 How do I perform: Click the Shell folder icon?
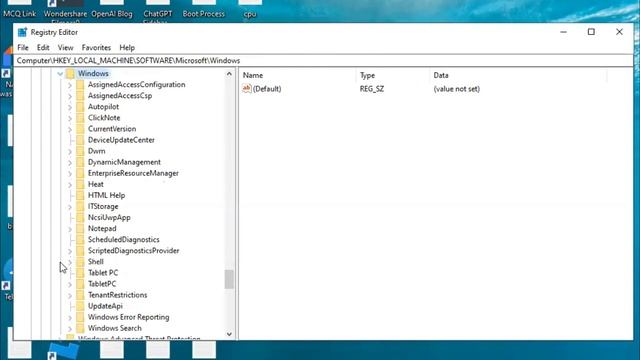click(x=80, y=262)
